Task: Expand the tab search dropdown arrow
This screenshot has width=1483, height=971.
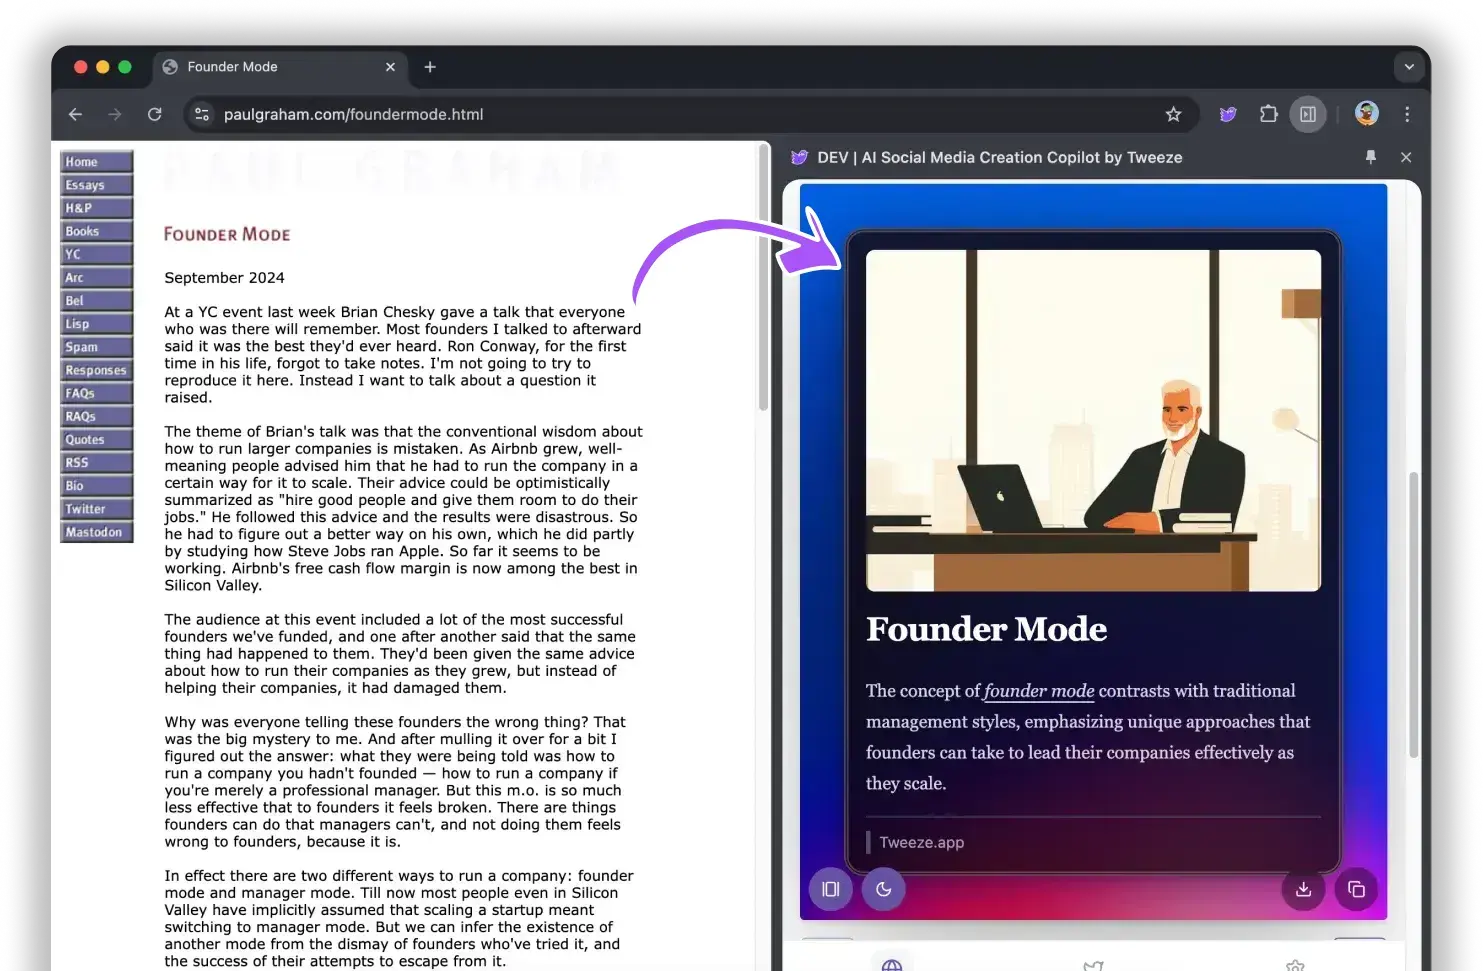Action: (x=1409, y=67)
